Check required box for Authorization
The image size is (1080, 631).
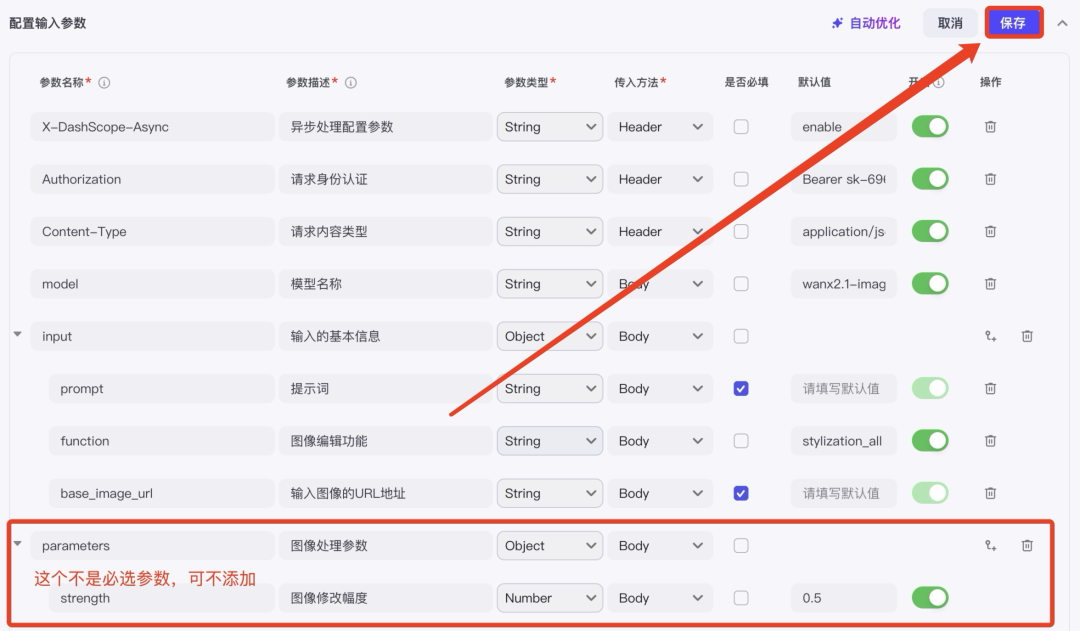tap(741, 179)
